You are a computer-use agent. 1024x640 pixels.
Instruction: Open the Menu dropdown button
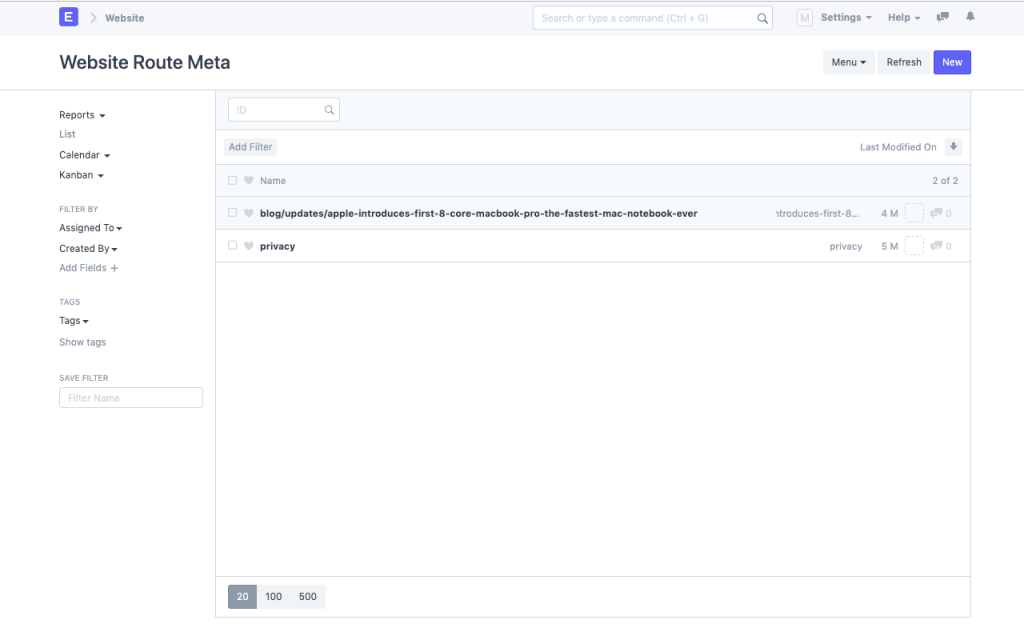pos(848,62)
